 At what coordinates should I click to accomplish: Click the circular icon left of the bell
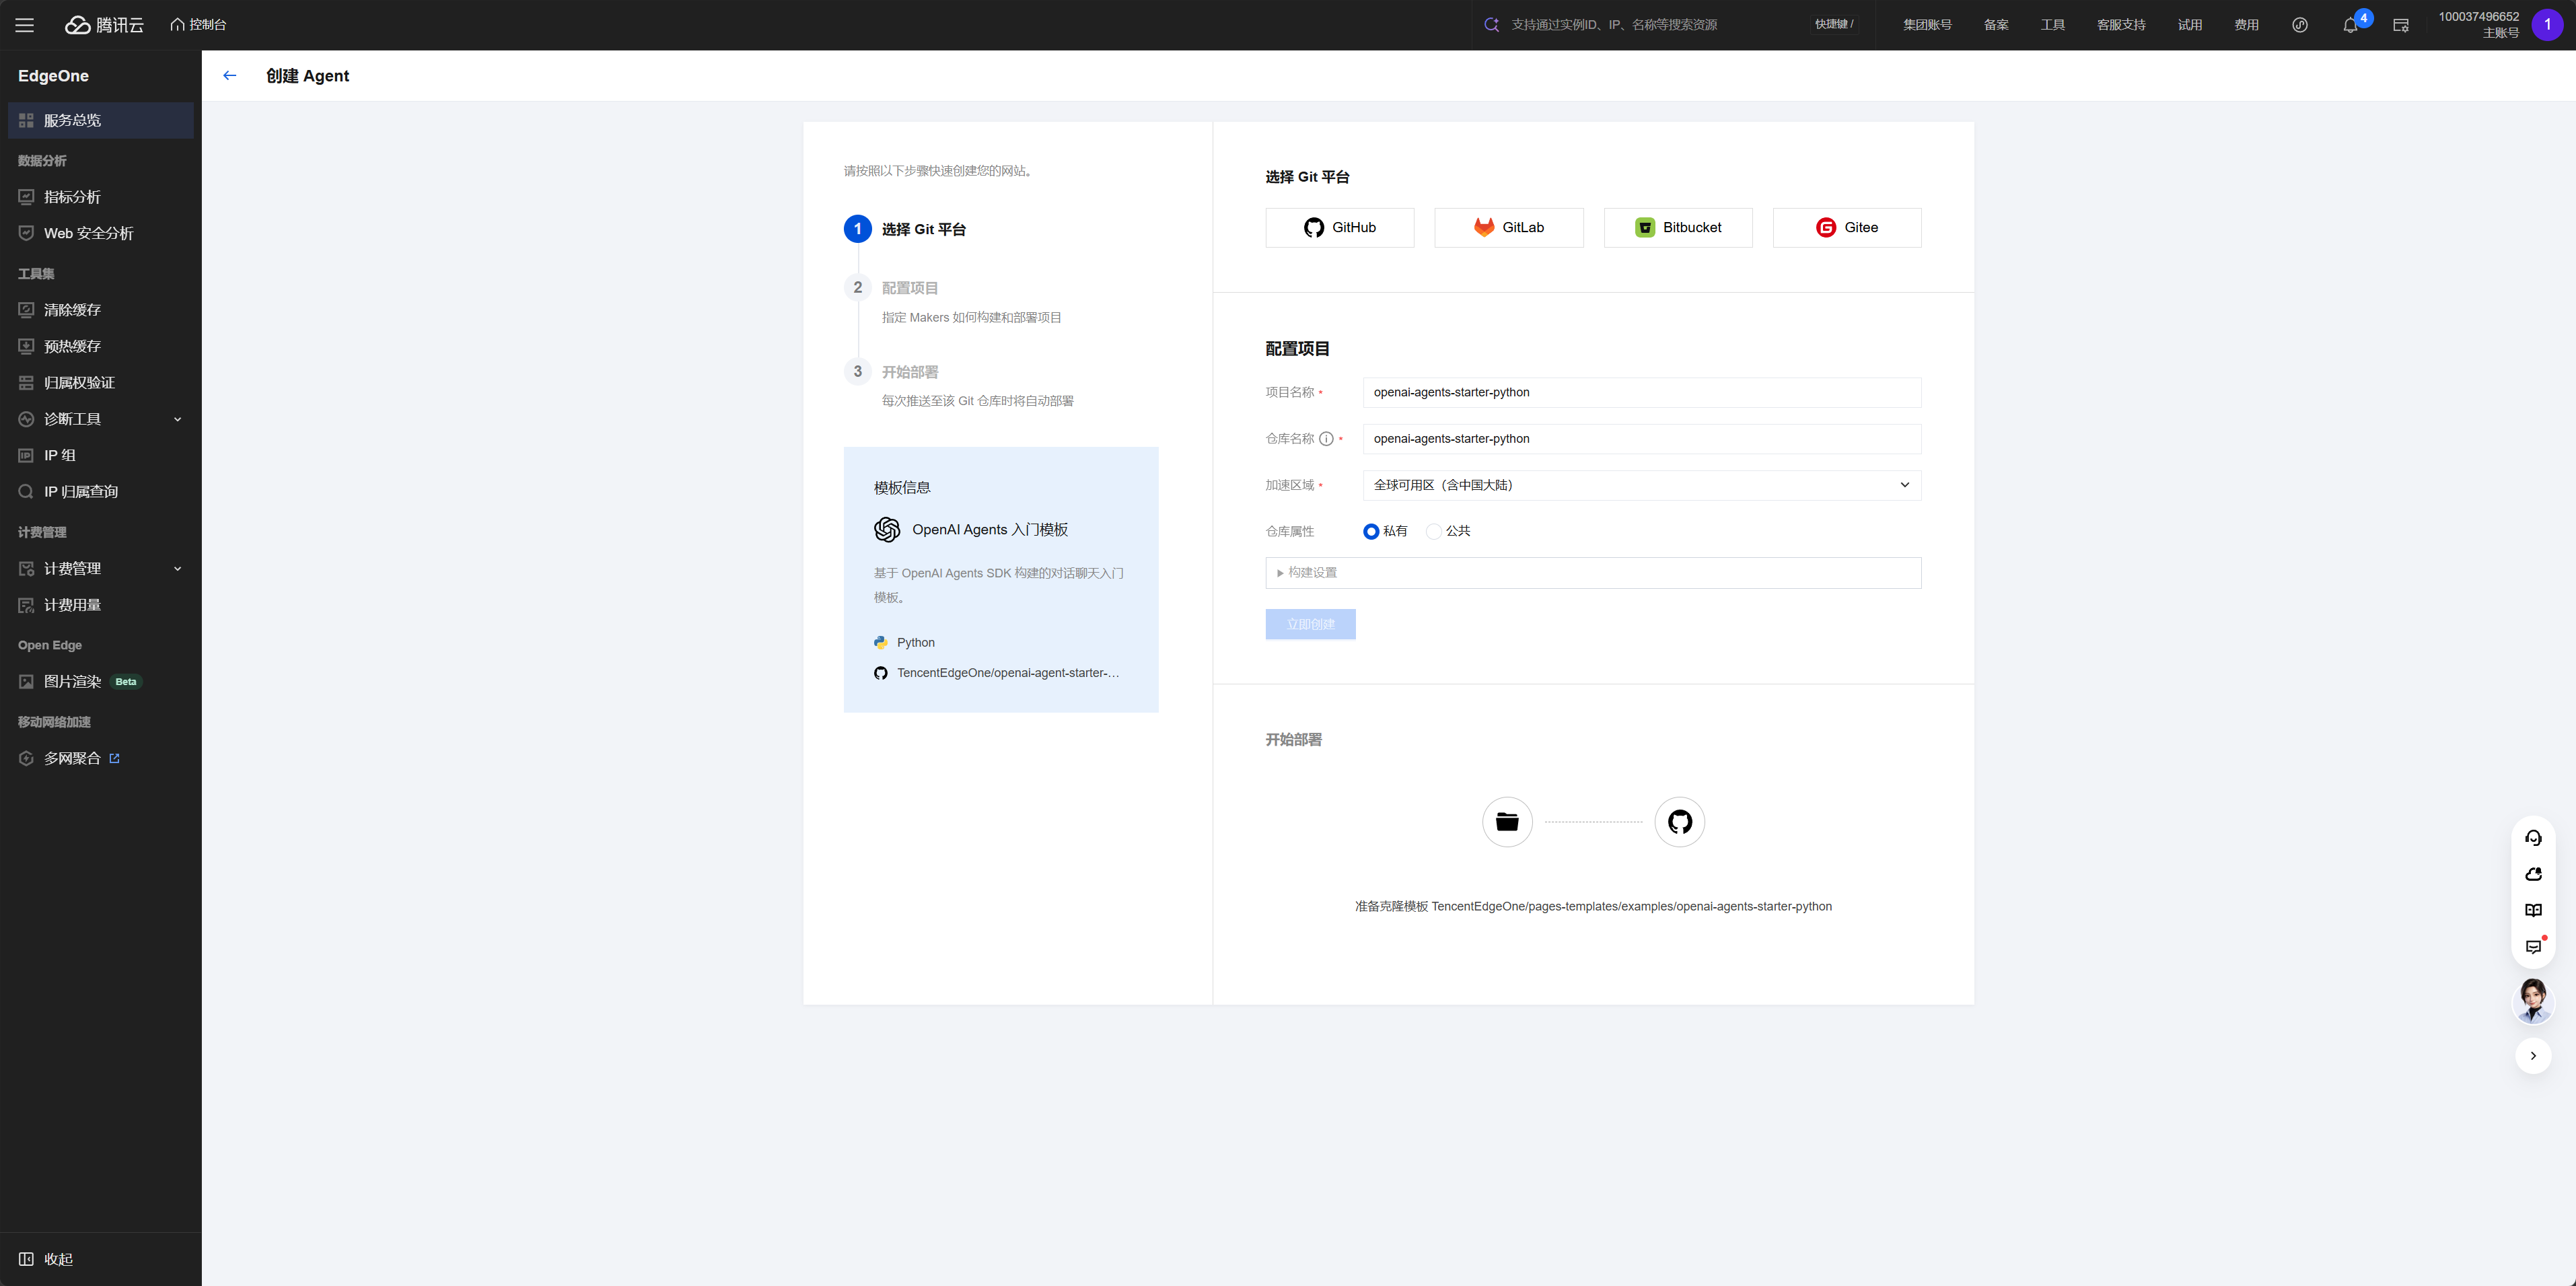2300,25
